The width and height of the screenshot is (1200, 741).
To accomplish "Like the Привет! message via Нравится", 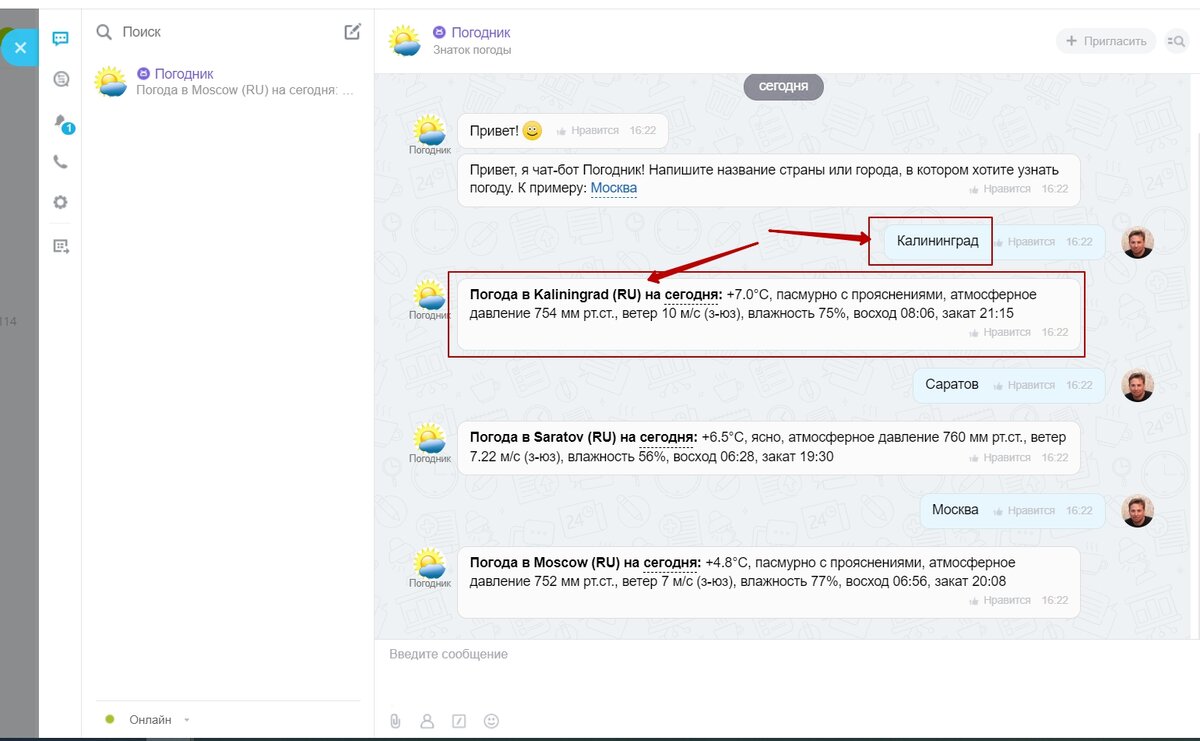I will click(x=588, y=130).
